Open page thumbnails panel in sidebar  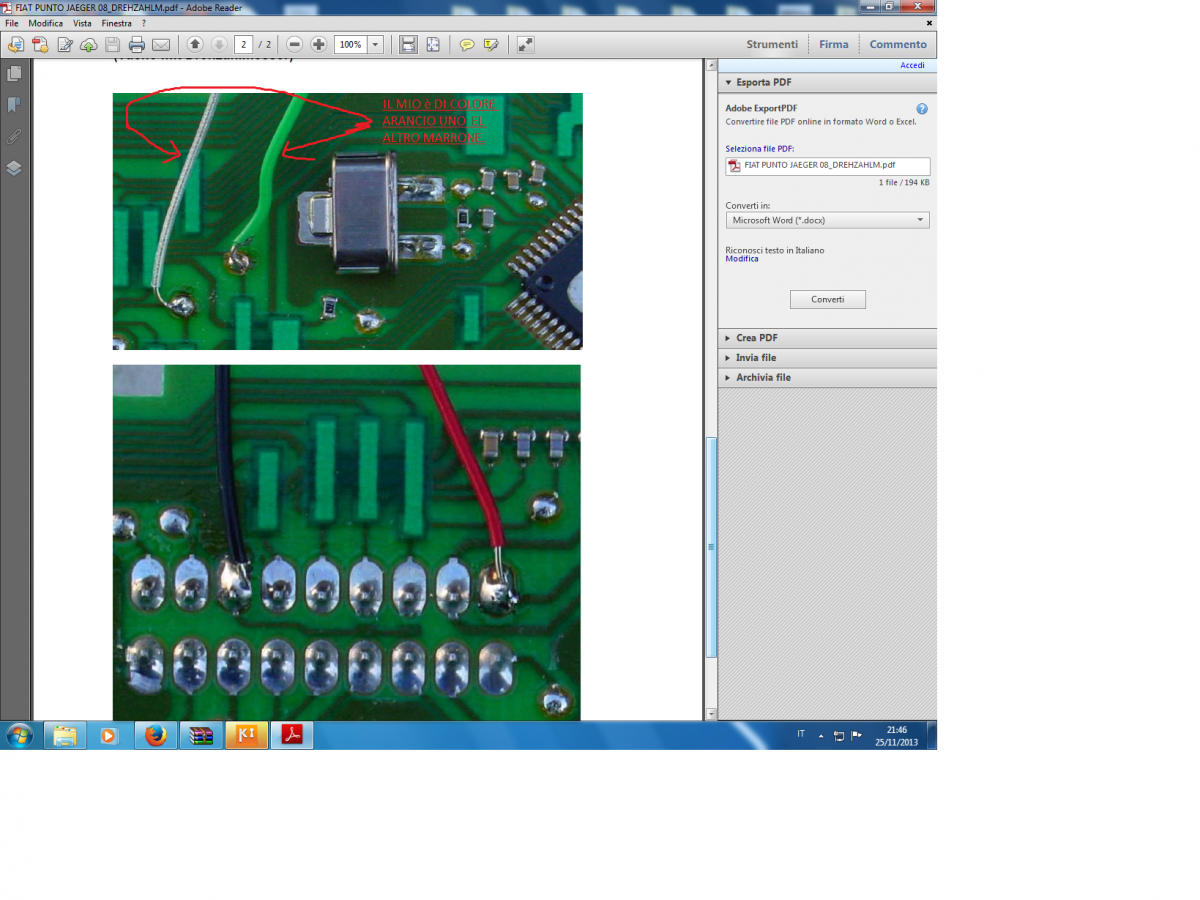(14, 74)
